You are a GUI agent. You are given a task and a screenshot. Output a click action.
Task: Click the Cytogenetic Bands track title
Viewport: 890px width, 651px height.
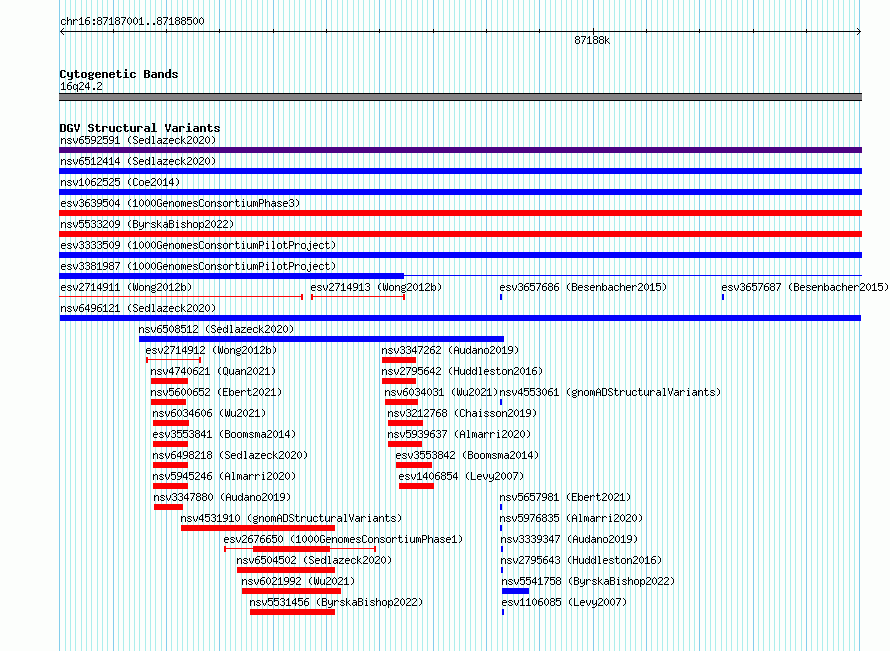(x=119, y=74)
